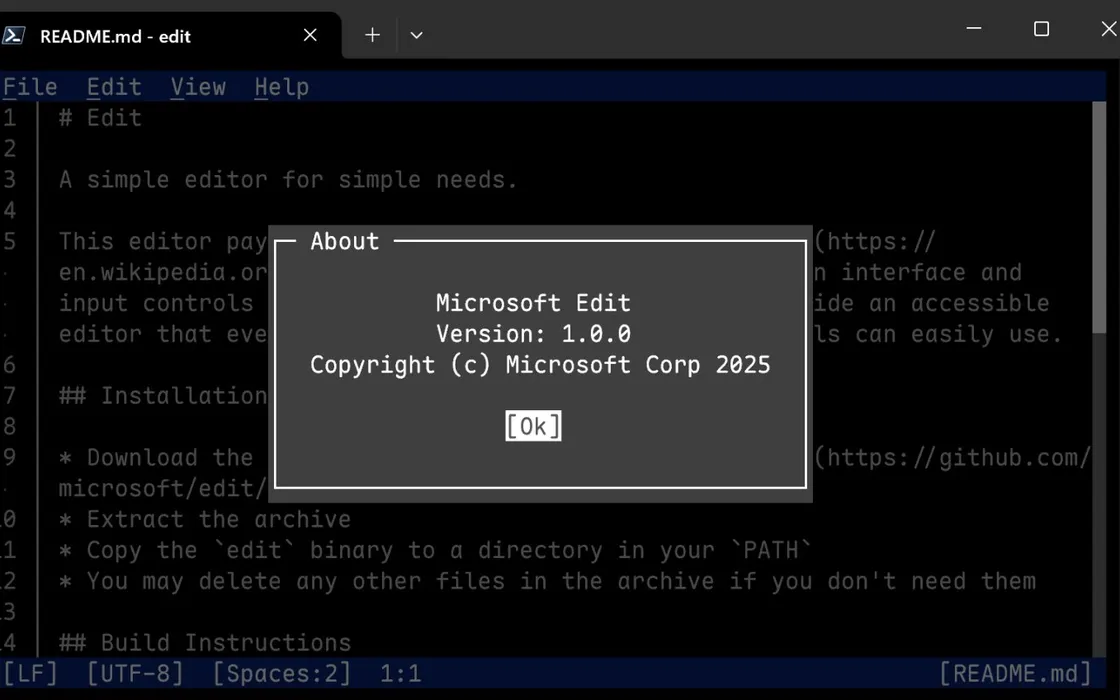Expand the new tab profile dropdown
1120x700 pixels.
click(416, 35)
